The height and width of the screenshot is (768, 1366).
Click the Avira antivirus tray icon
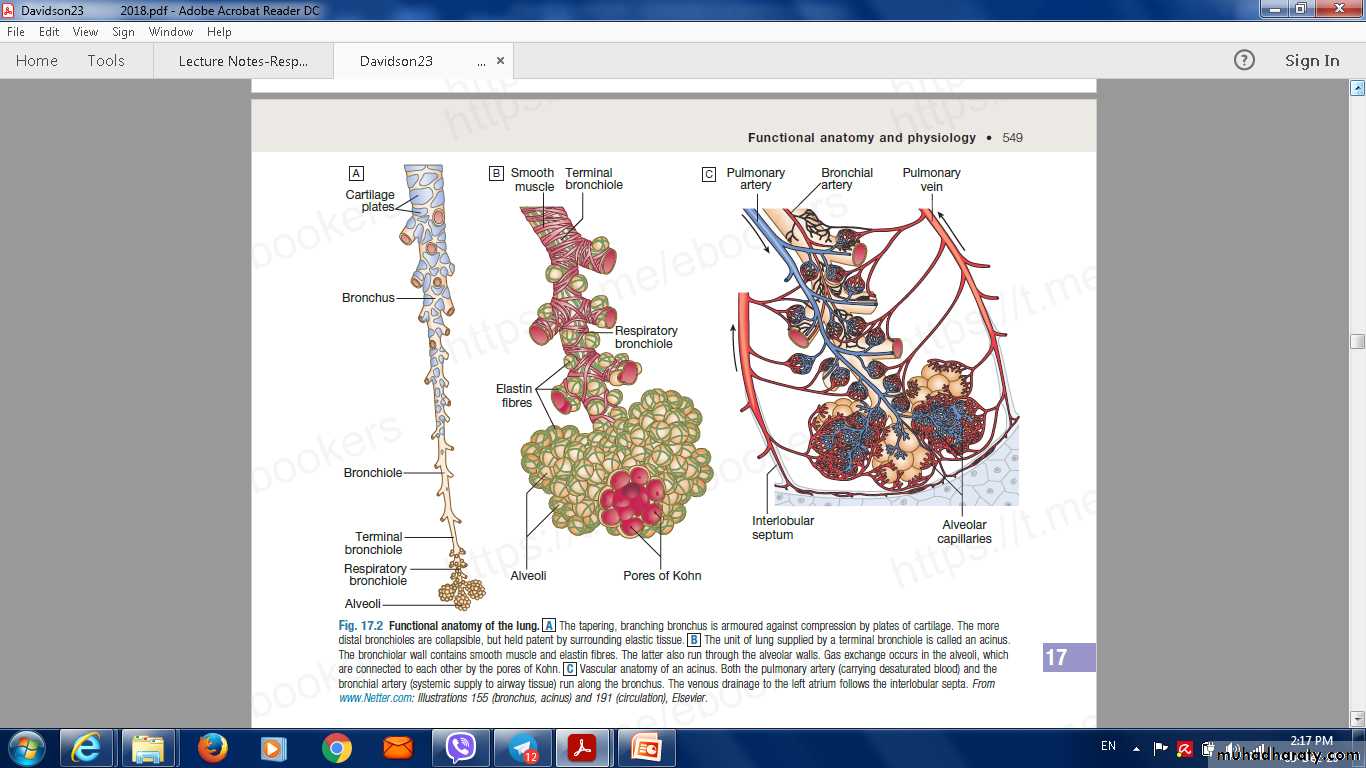[x=1184, y=748]
